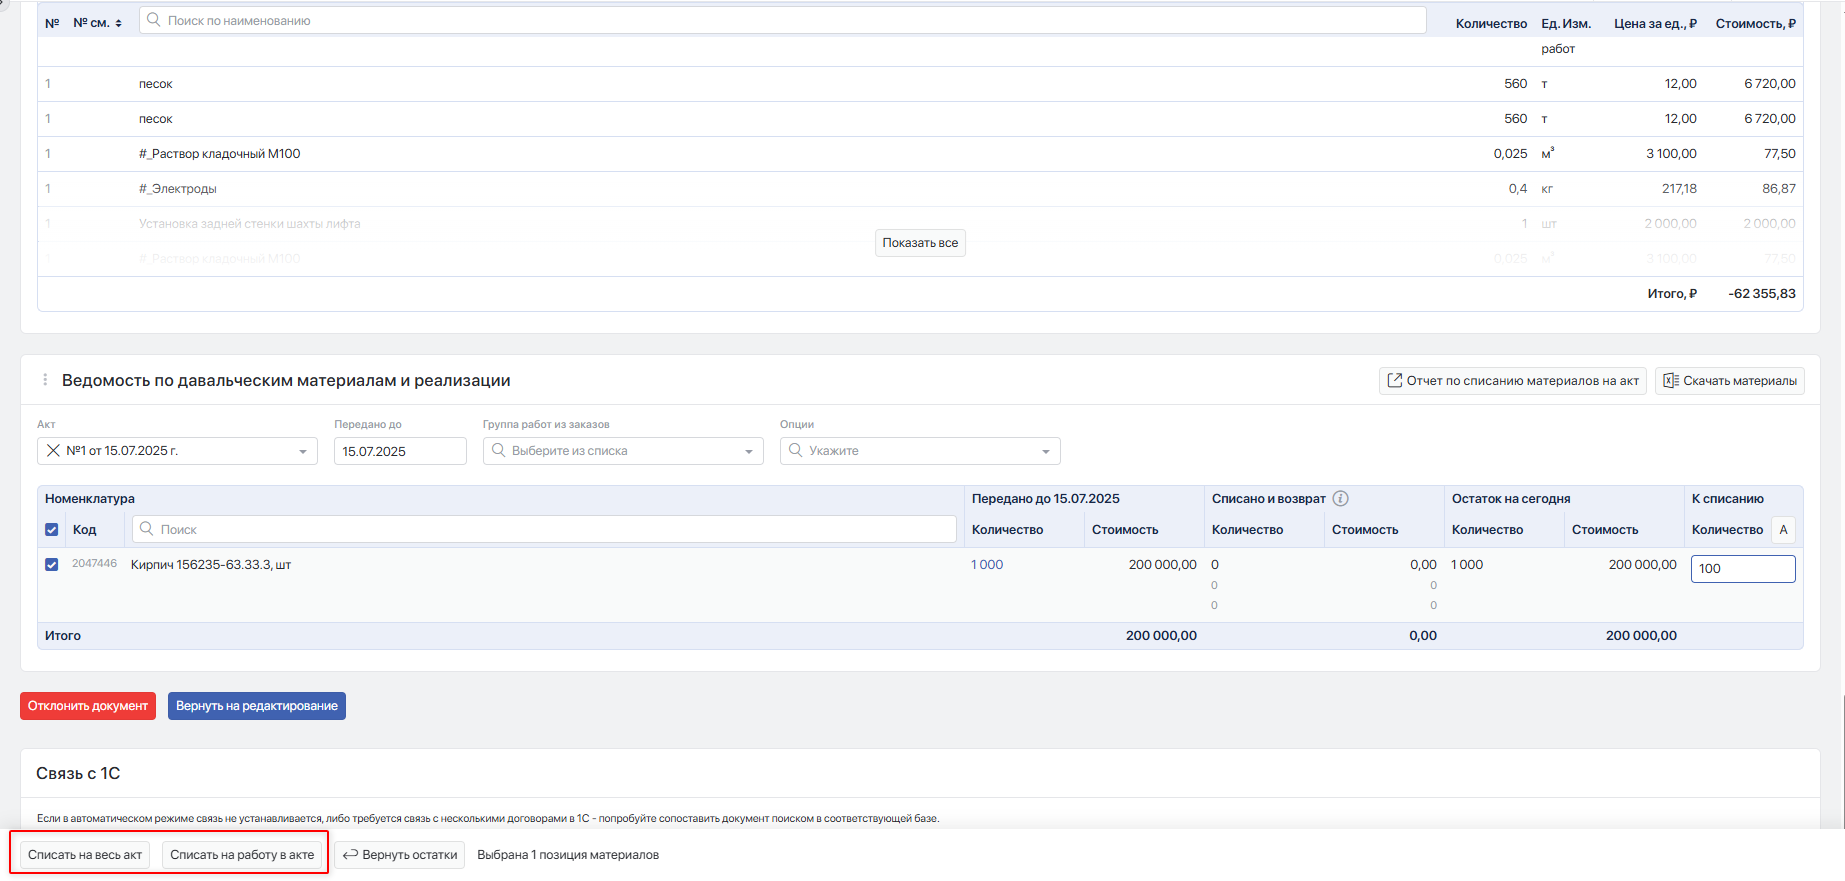This screenshot has height=881, width=1845.
Task: Toggle the select-all checkbox beside Код
Action: (x=52, y=530)
